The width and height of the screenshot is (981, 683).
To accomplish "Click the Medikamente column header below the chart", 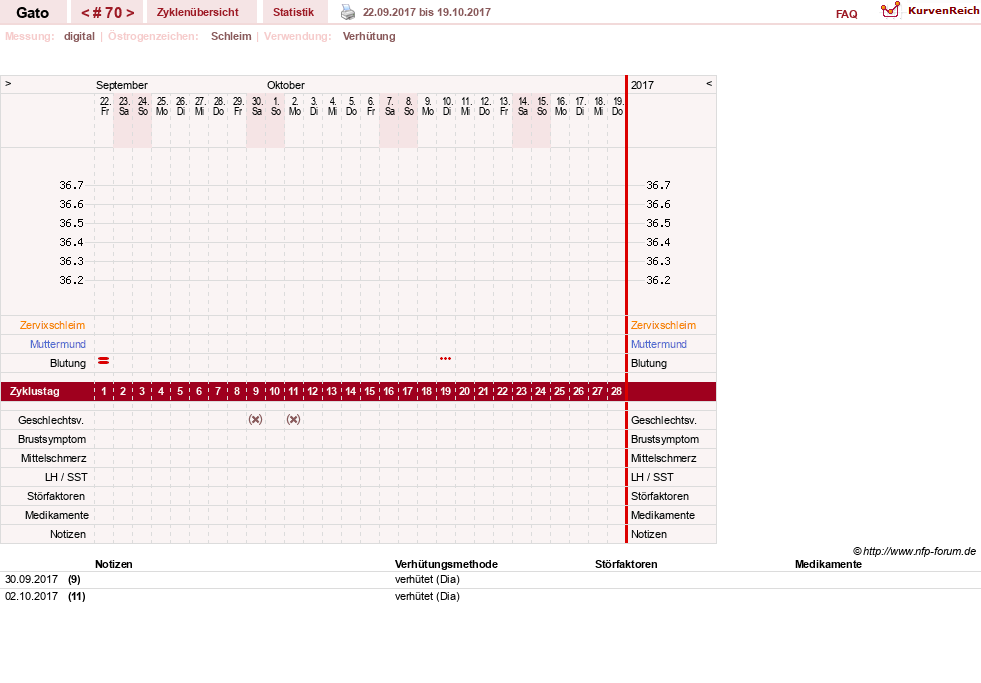I will pos(828,564).
